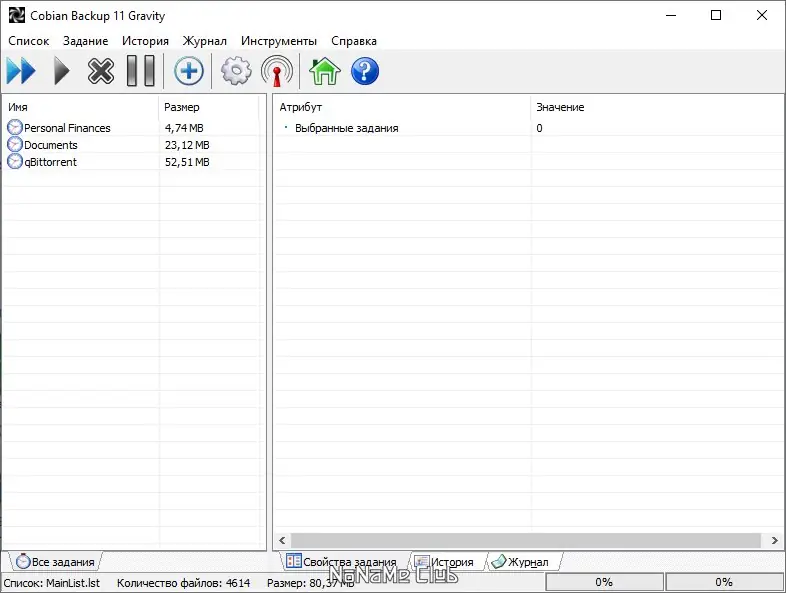
Task: Click scrollbar right arrow in properties panel
Action: pyautogui.click(x=774, y=540)
